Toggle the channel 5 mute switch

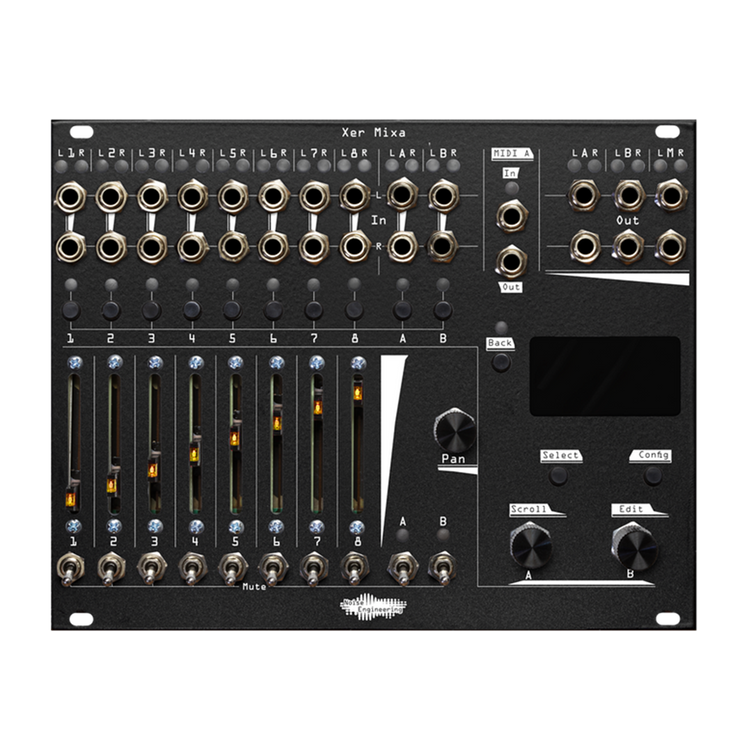click(x=233, y=568)
